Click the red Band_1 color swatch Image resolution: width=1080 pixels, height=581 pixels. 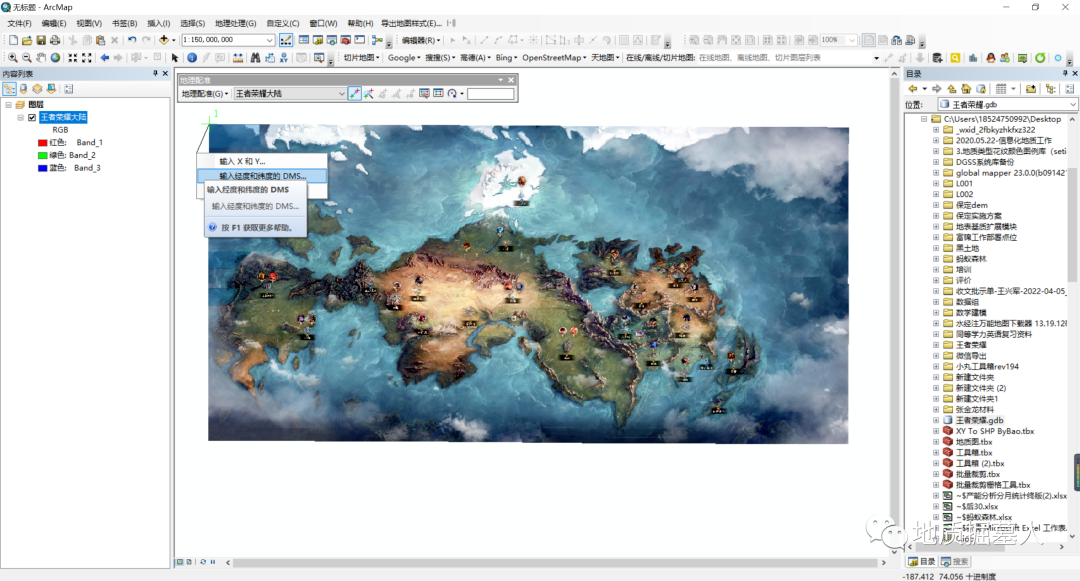42,142
